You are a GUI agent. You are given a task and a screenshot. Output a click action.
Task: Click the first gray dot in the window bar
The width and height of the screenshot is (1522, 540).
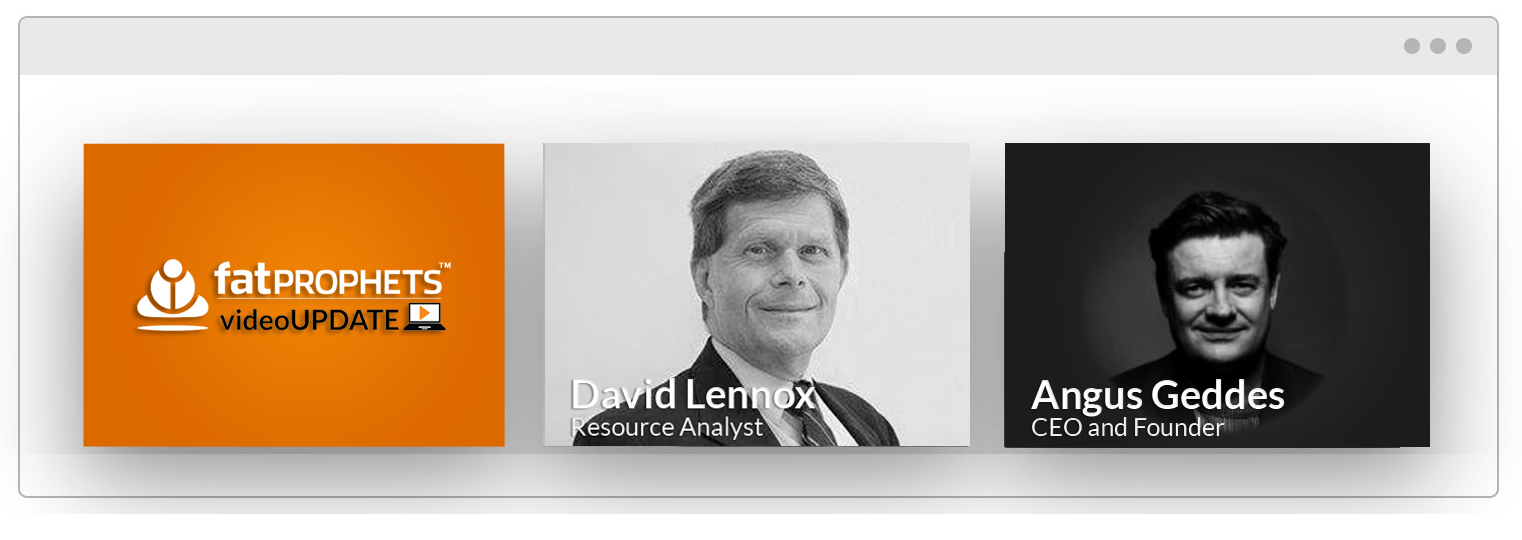click(1412, 46)
